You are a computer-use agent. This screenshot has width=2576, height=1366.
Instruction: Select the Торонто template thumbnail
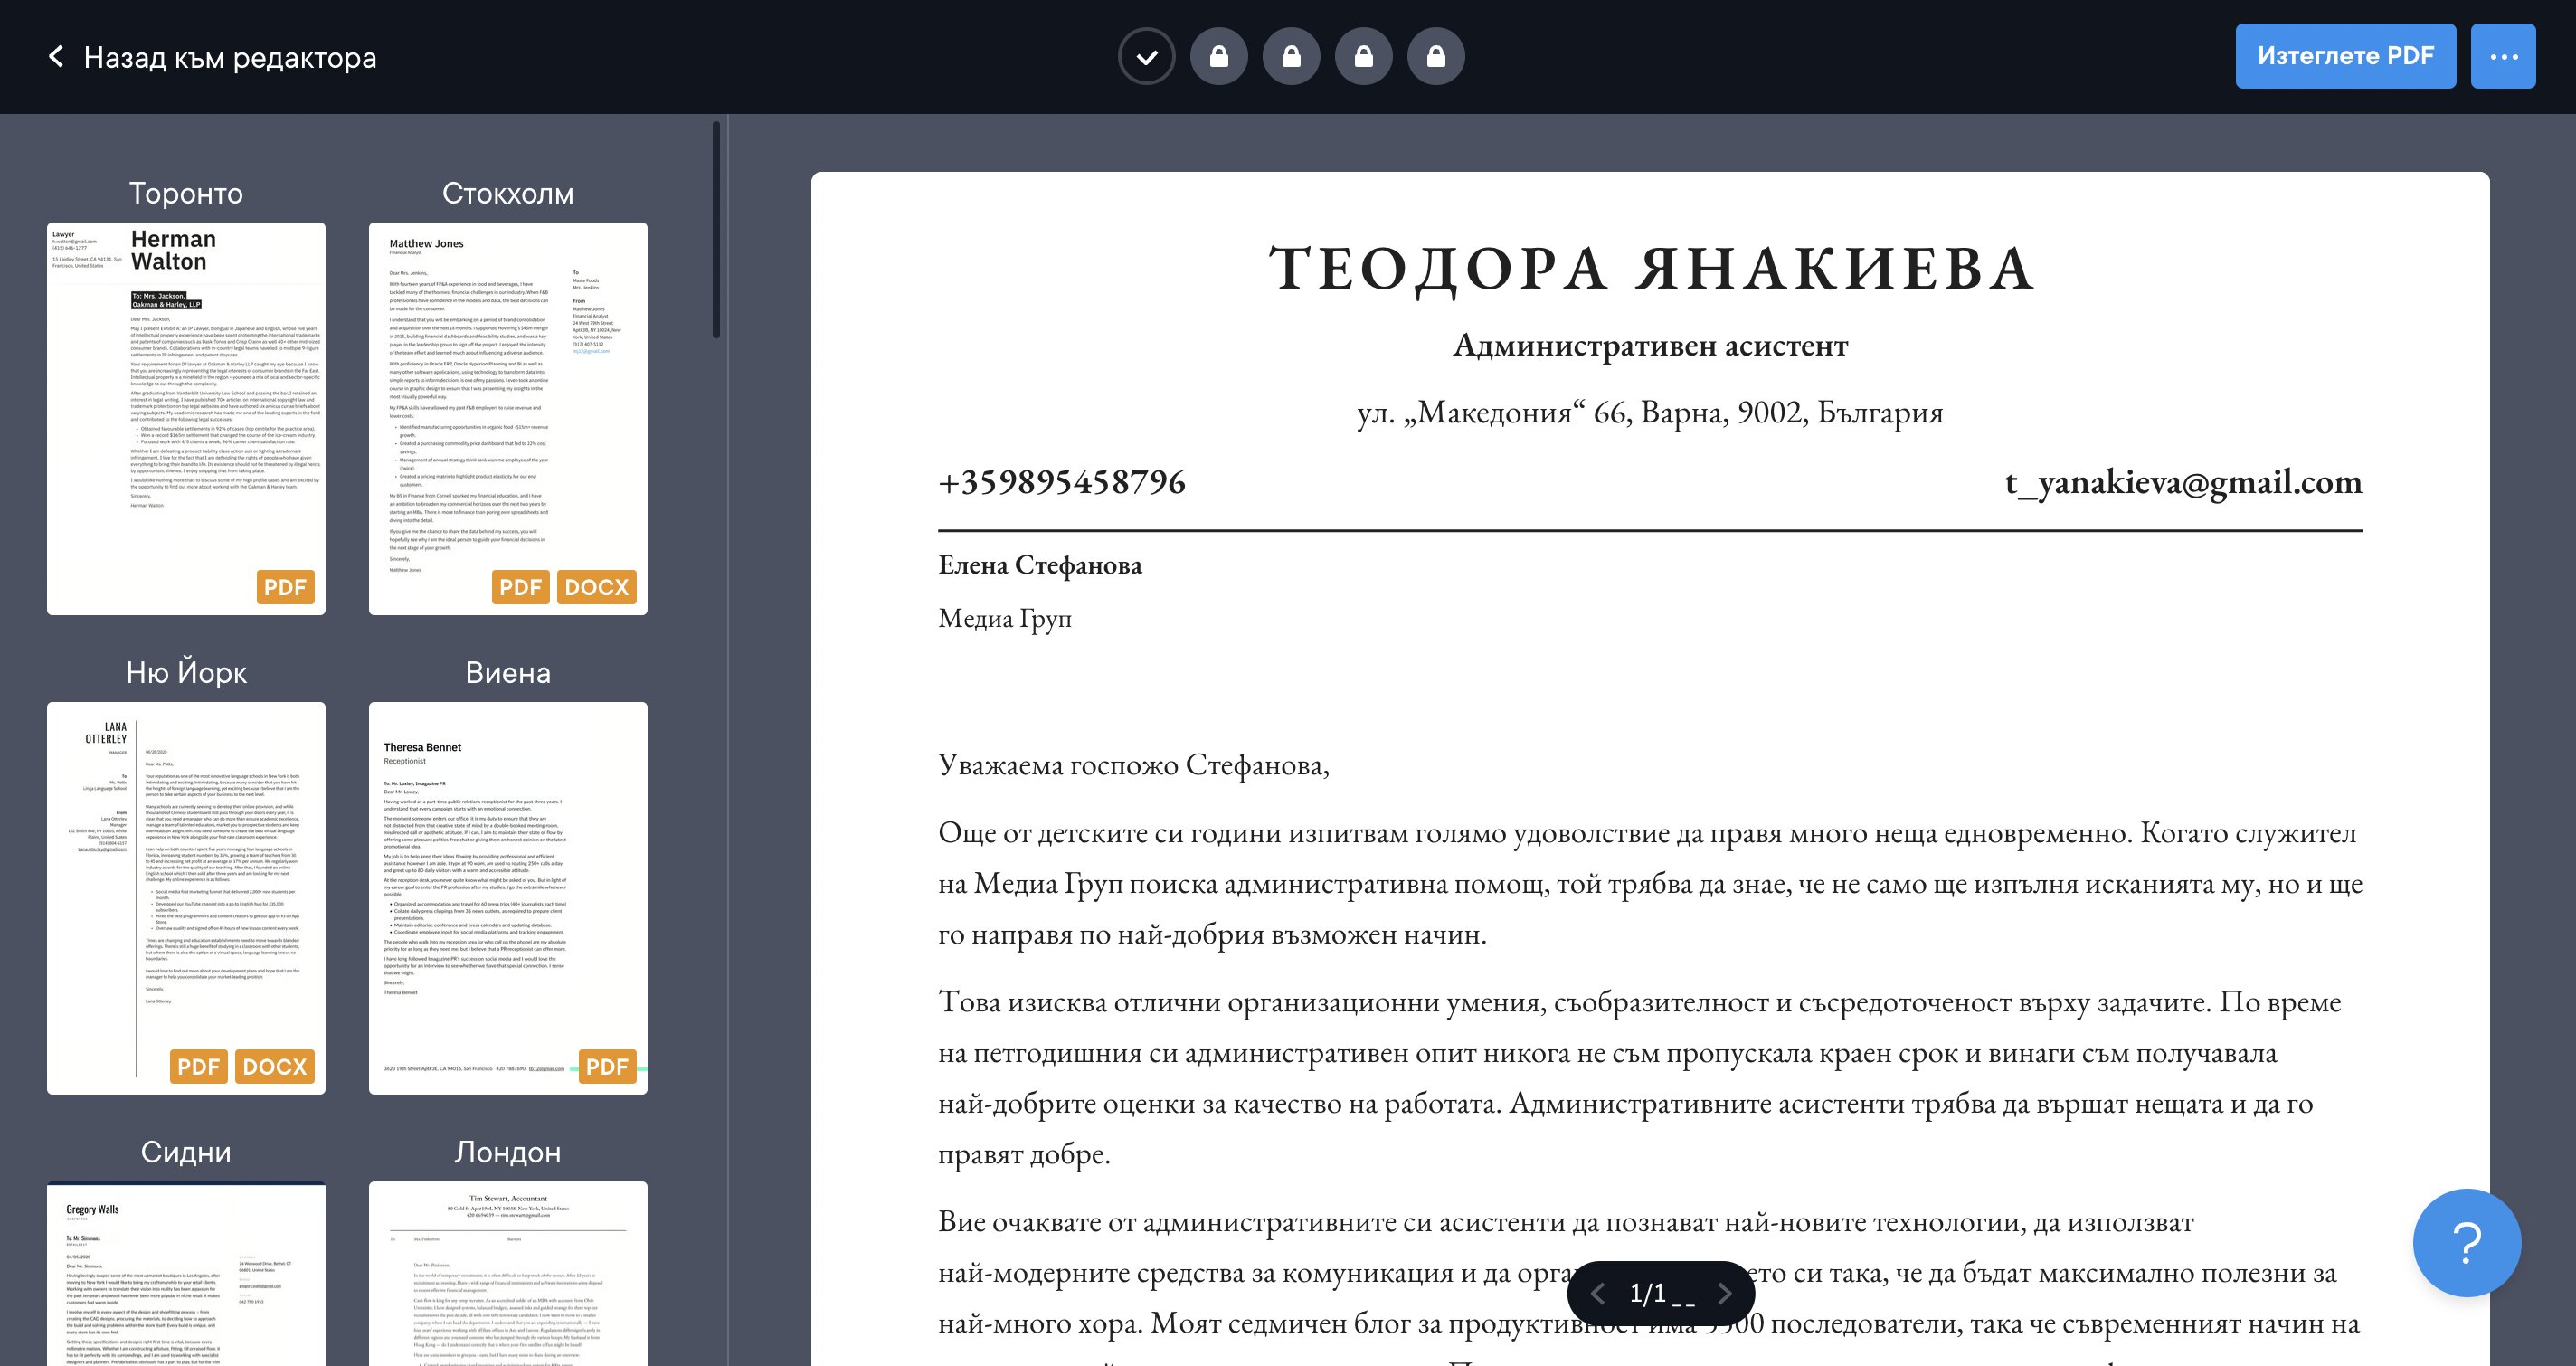[x=186, y=418]
